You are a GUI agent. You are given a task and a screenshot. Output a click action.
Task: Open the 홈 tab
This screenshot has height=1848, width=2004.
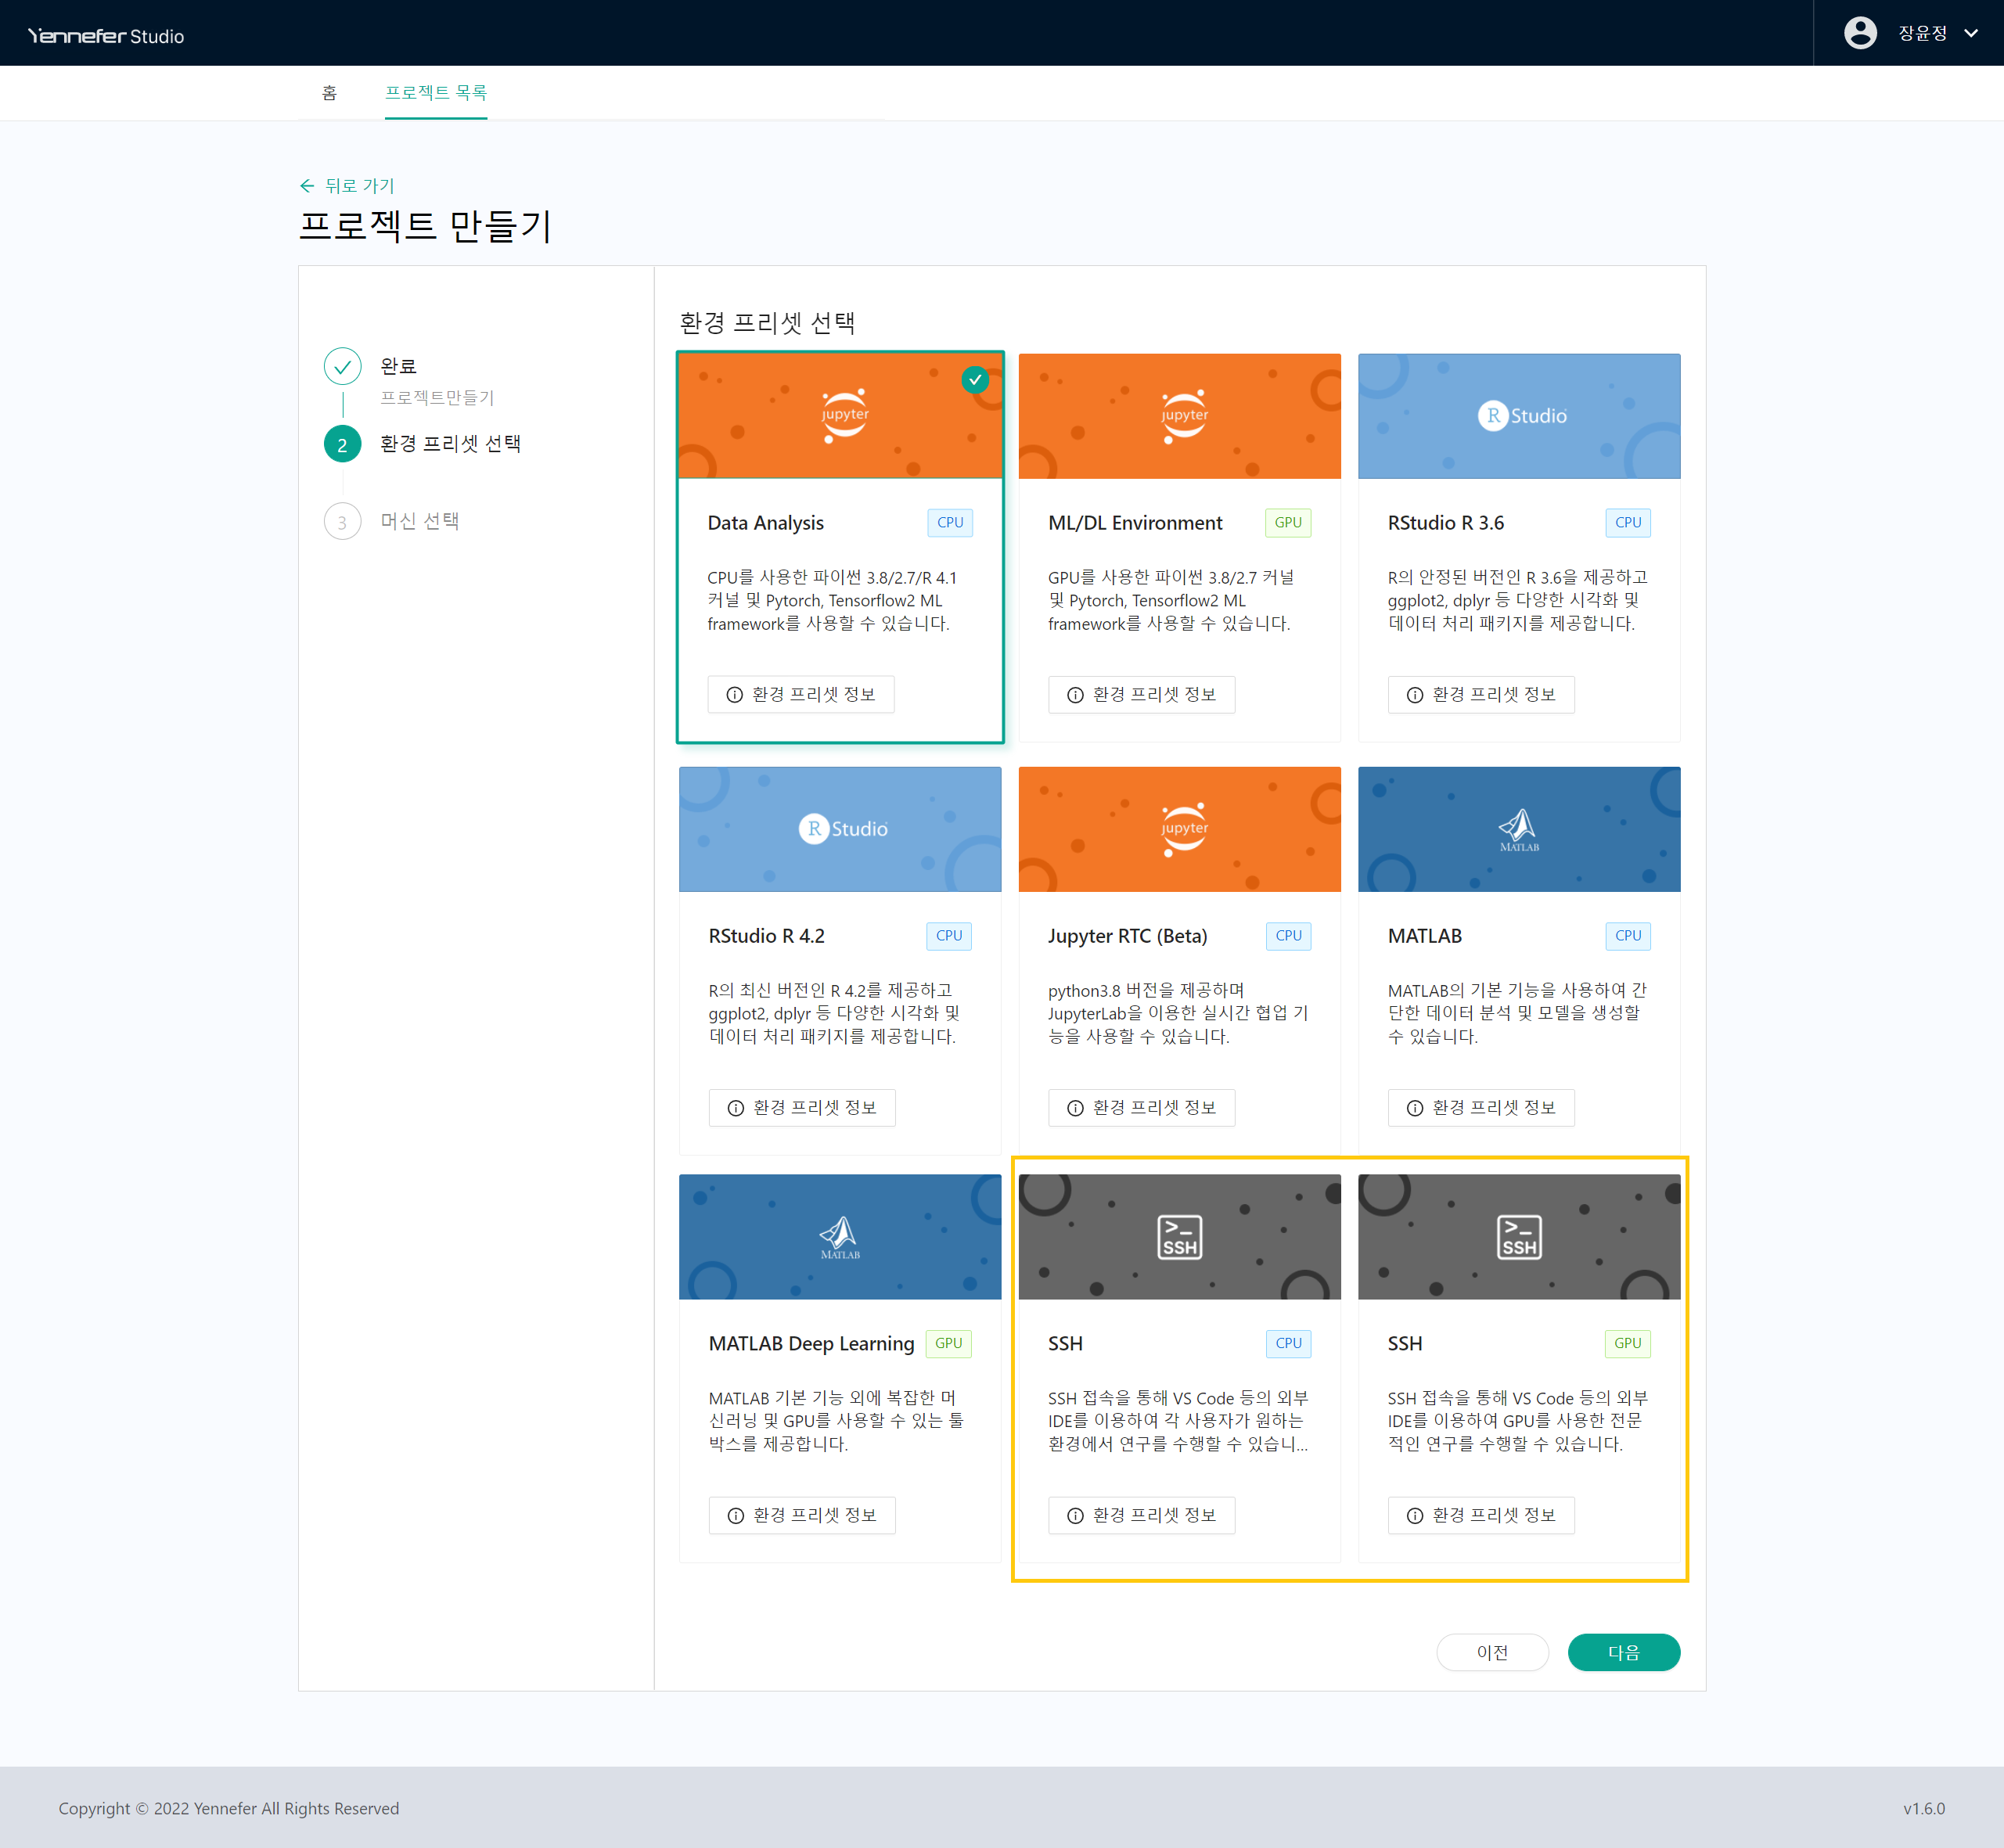point(329,93)
